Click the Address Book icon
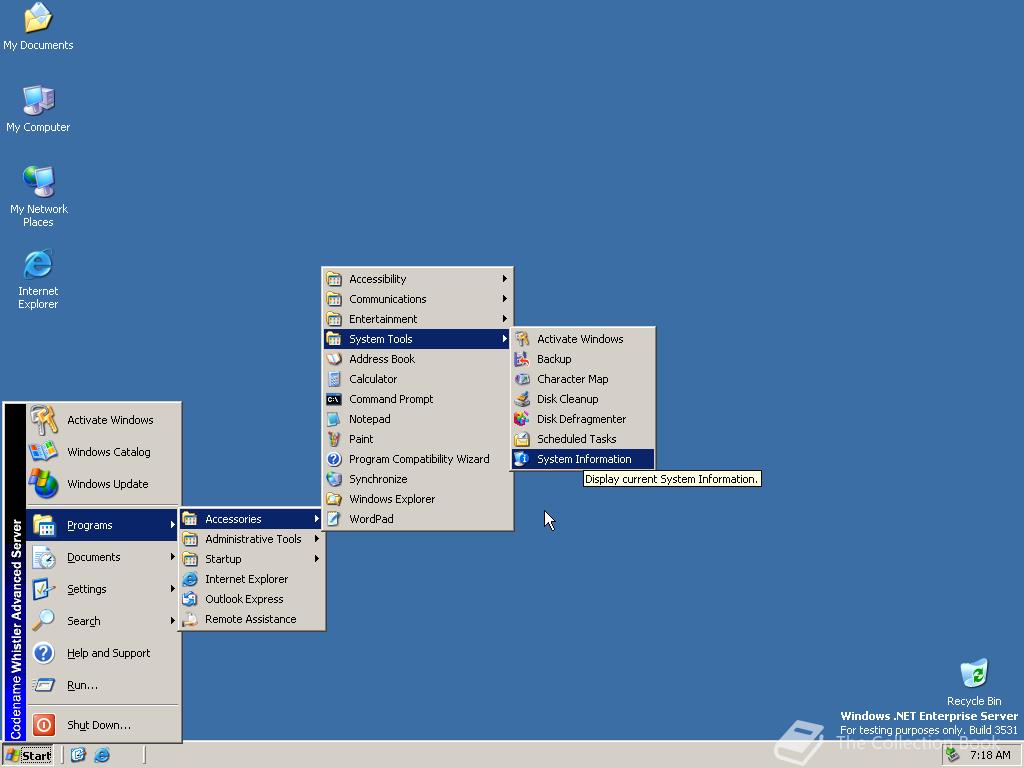The image size is (1024, 768). [x=334, y=359]
